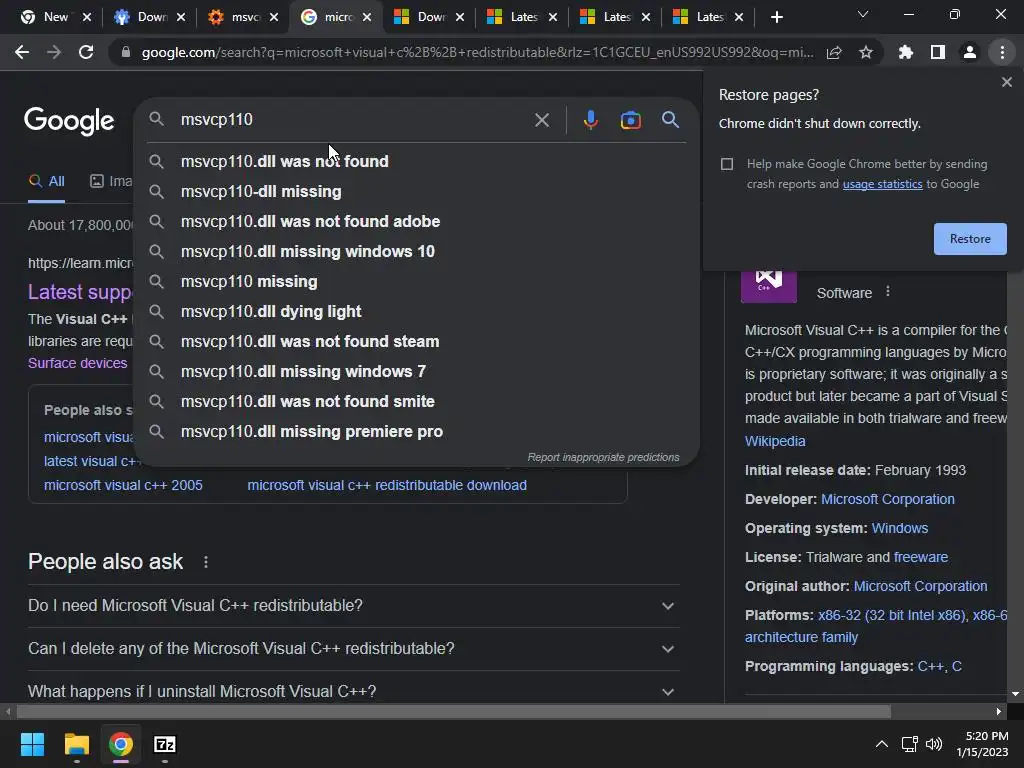The width and height of the screenshot is (1024, 768).
Task: Click in the Google search input field
Action: pos(353,120)
